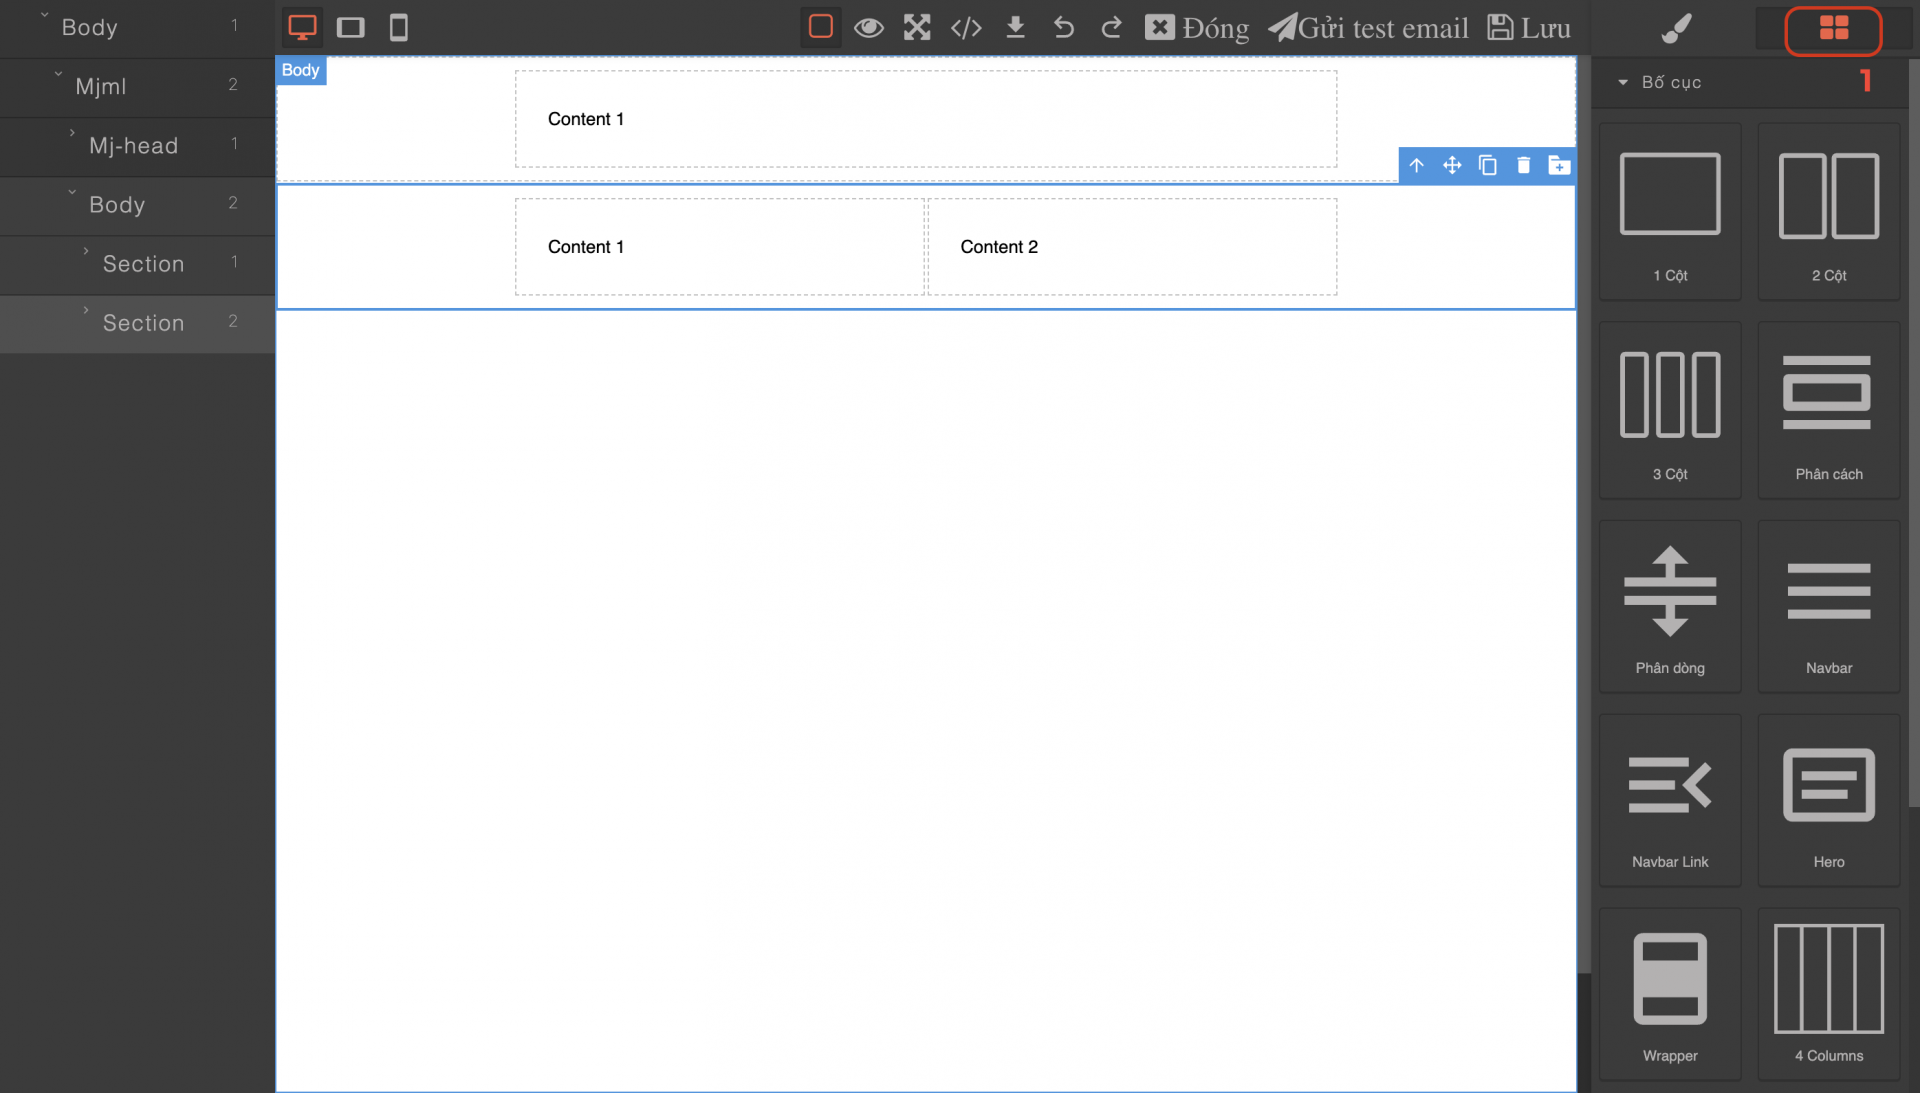Open the blocks panel tab
This screenshot has width=1920, height=1093.
pyautogui.click(x=1833, y=28)
